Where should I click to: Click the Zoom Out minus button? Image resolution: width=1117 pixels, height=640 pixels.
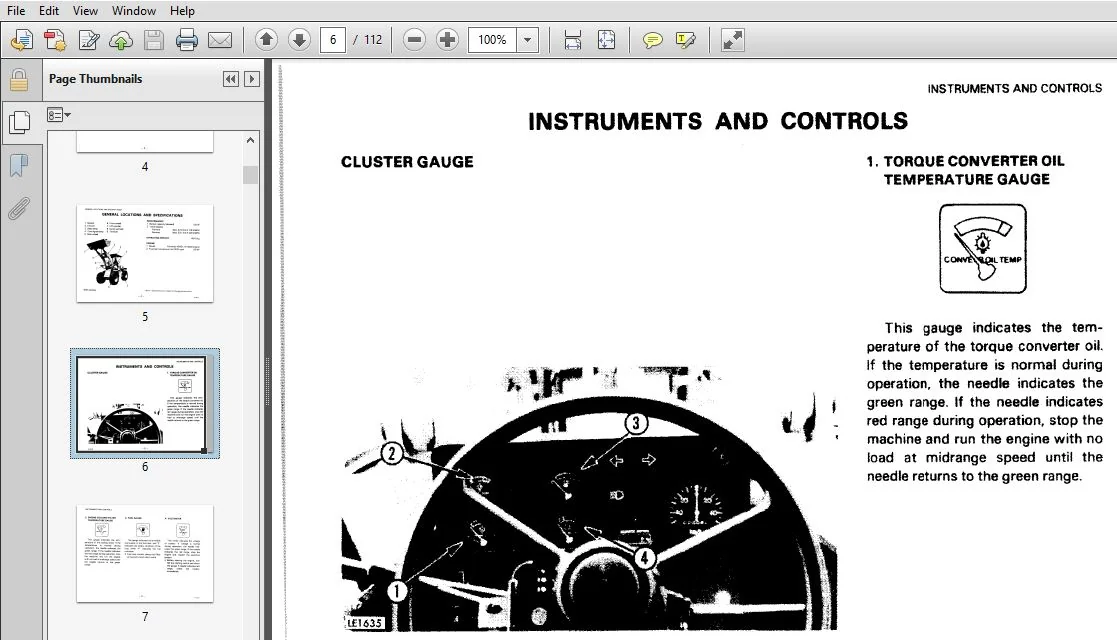click(414, 40)
